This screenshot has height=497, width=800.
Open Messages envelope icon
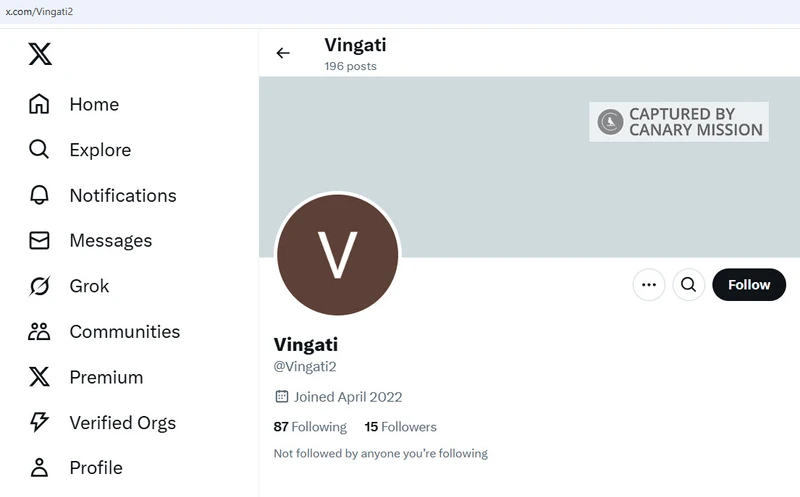39,240
